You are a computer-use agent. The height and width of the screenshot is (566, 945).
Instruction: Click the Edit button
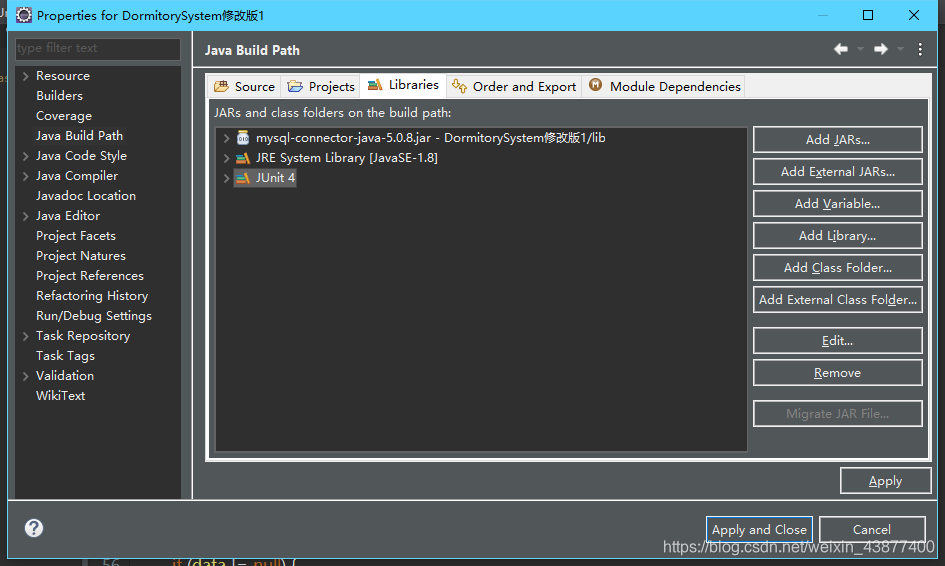[x=837, y=341]
